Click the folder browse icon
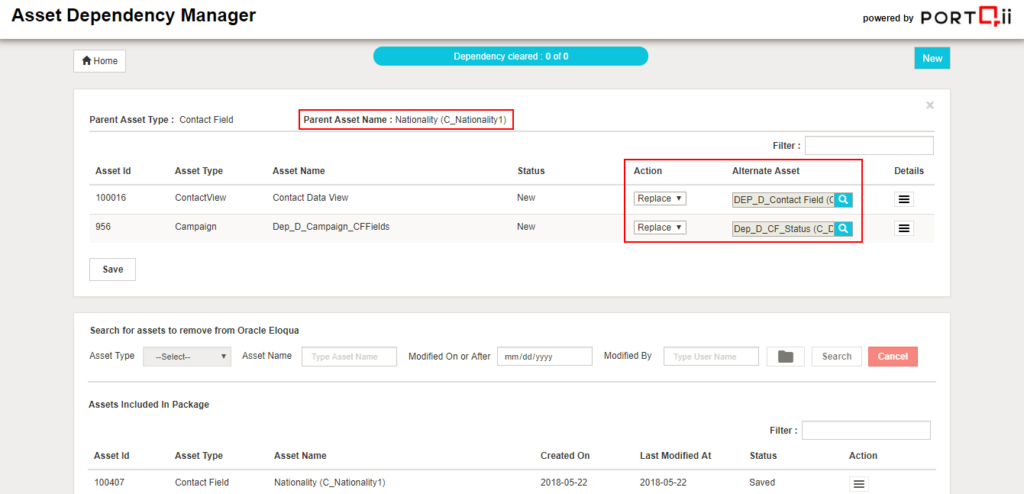The height and width of the screenshot is (494, 1024). (785, 356)
